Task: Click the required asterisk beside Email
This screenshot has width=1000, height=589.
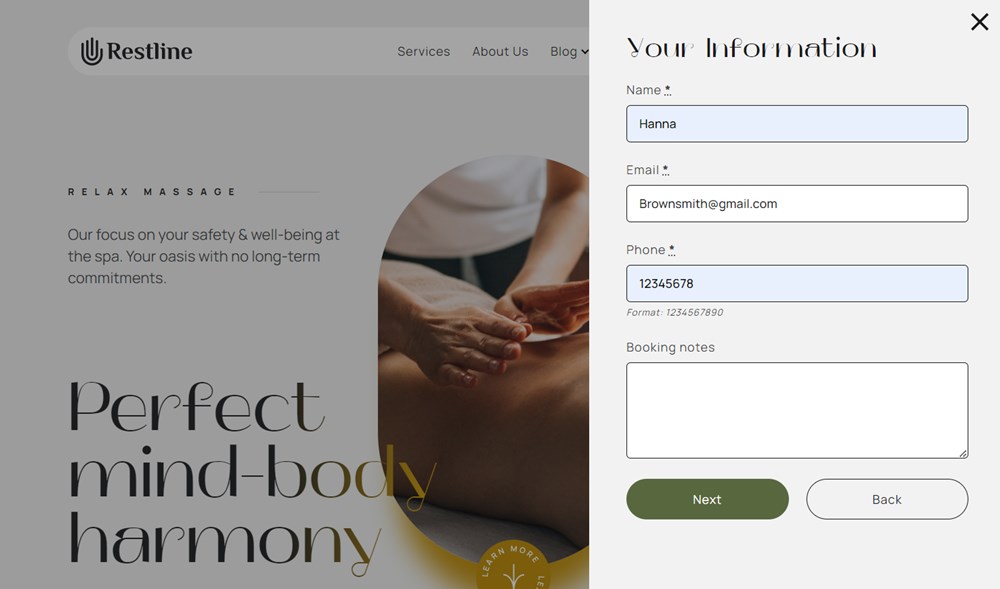Action: point(665,170)
